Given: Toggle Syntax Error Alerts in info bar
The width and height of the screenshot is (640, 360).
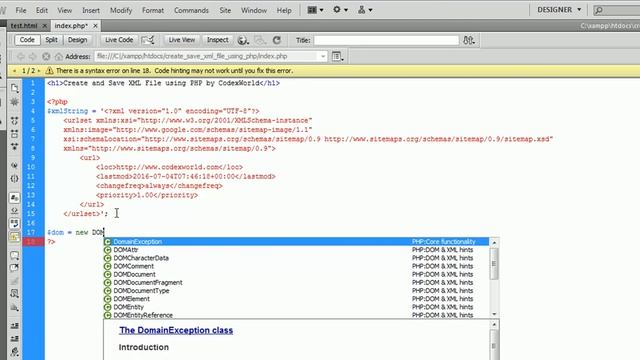Looking at the screenshot, I should point(15,236).
